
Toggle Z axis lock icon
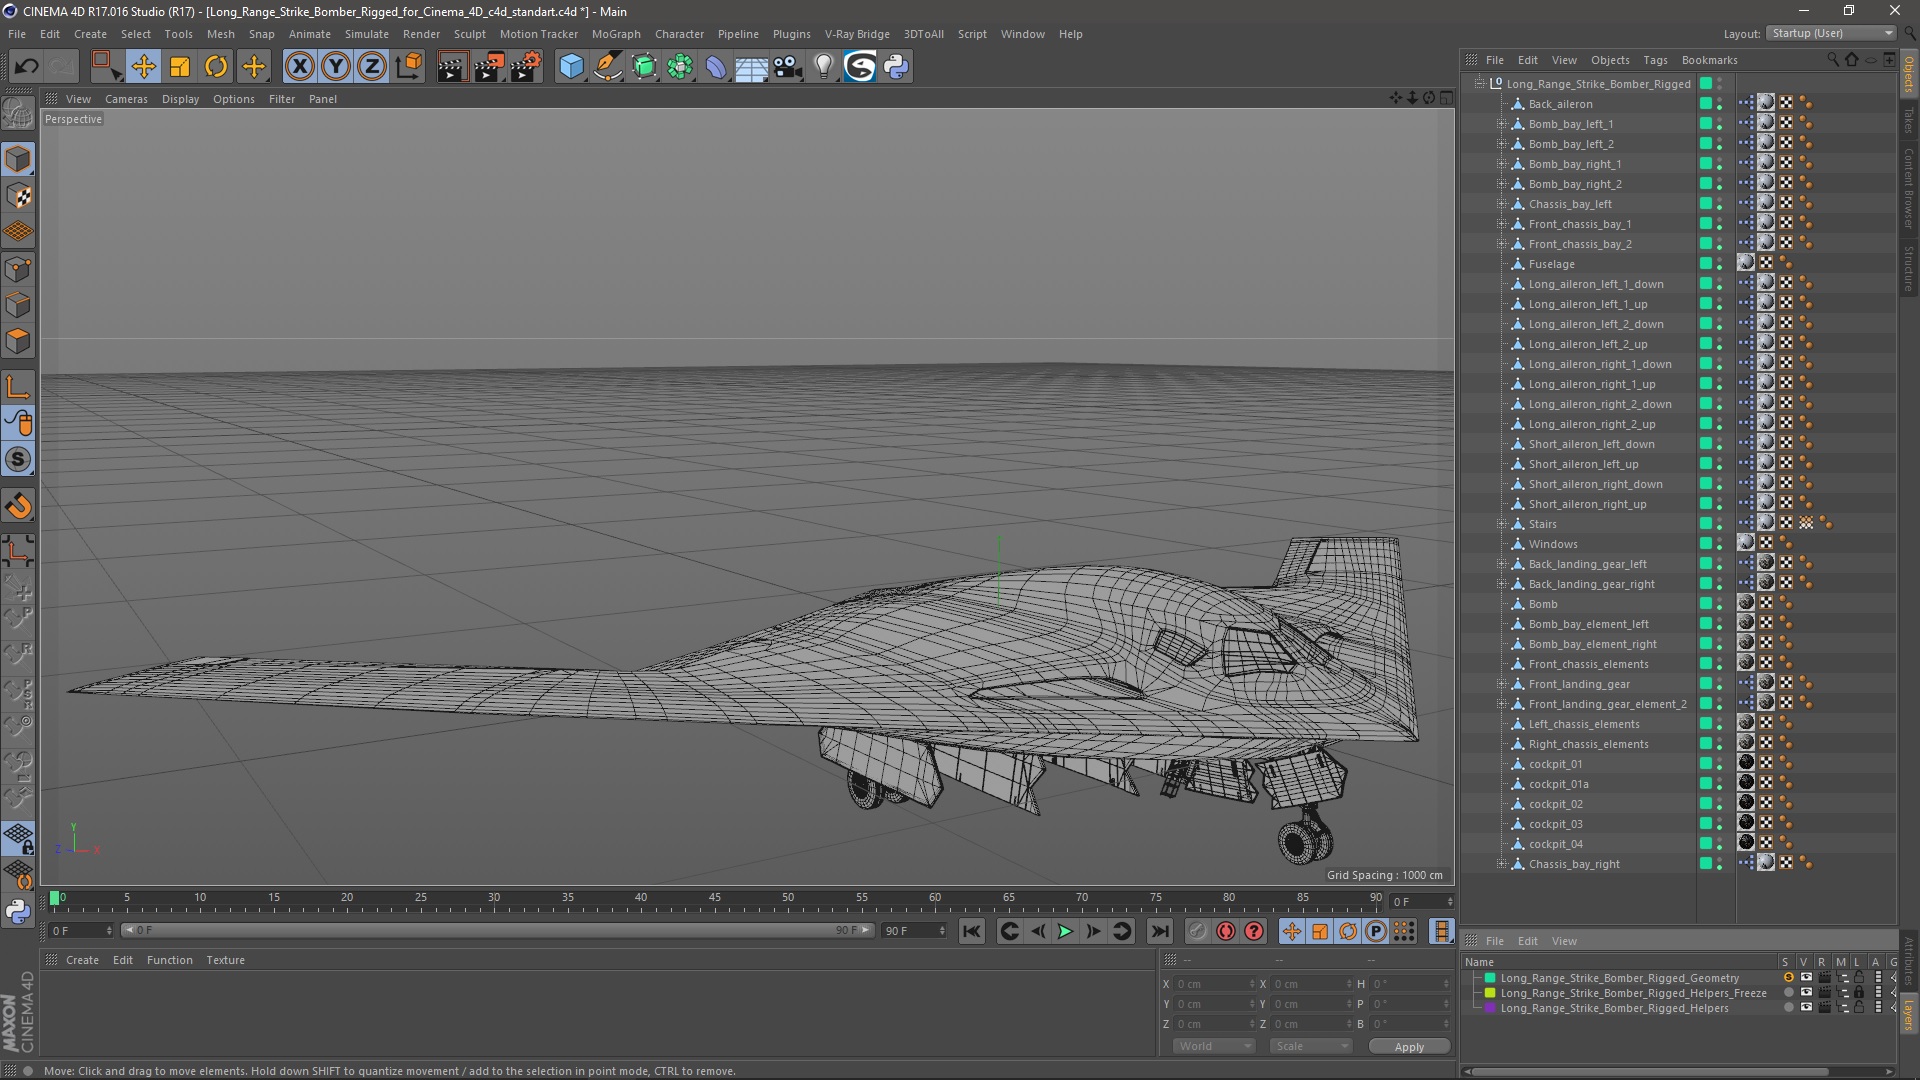[372, 67]
